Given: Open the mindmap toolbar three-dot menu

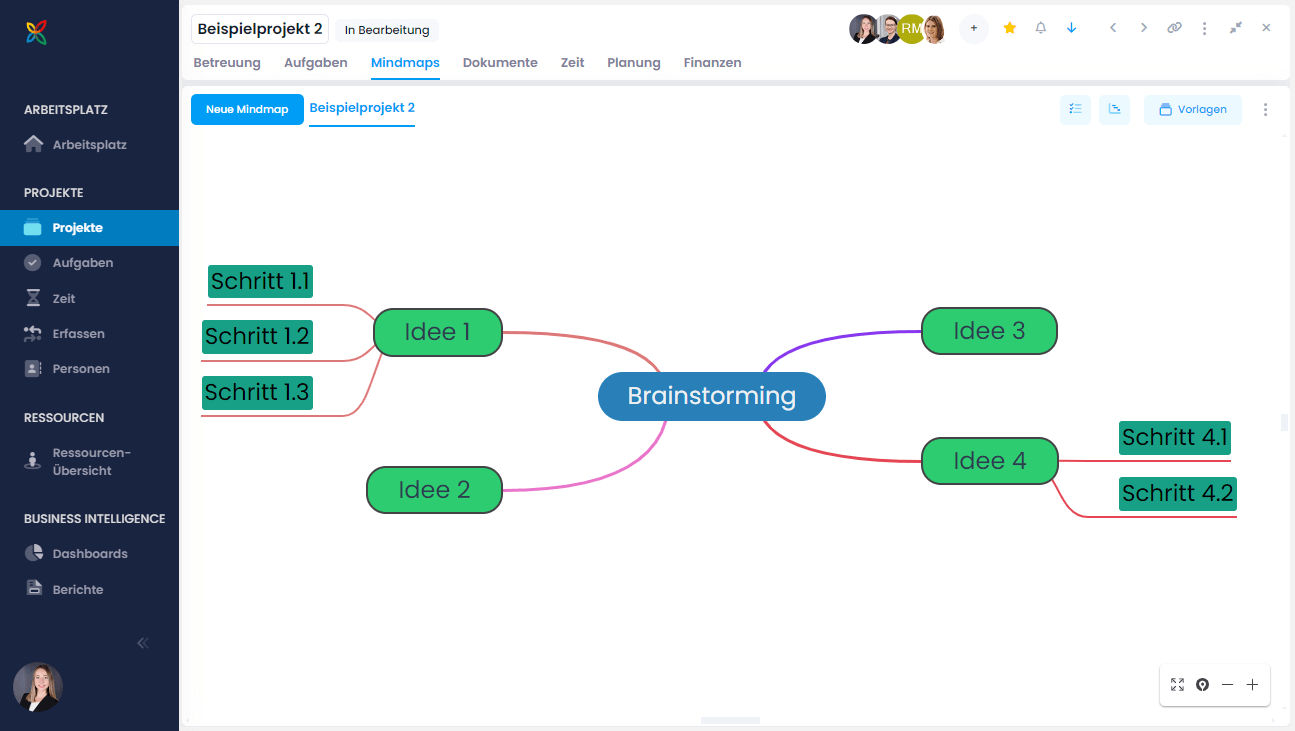Looking at the screenshot, I should point(1266,110).
